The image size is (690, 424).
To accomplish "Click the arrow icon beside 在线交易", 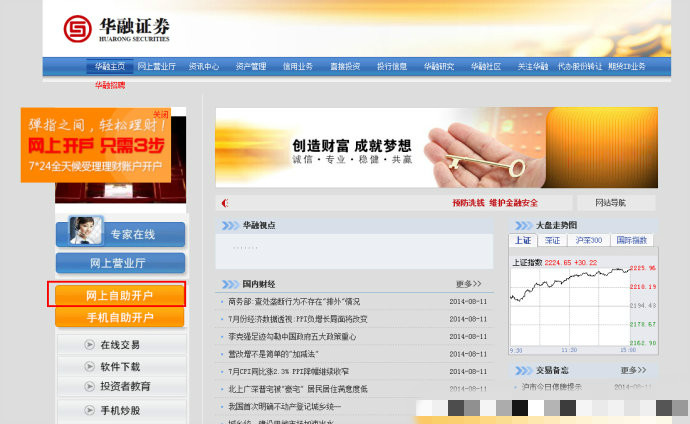I will (89, 345).
